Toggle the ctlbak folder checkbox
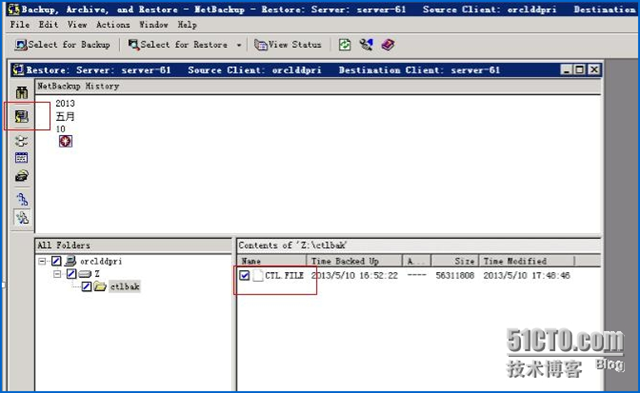Screen dimensions: 640x393 (86, 286)
